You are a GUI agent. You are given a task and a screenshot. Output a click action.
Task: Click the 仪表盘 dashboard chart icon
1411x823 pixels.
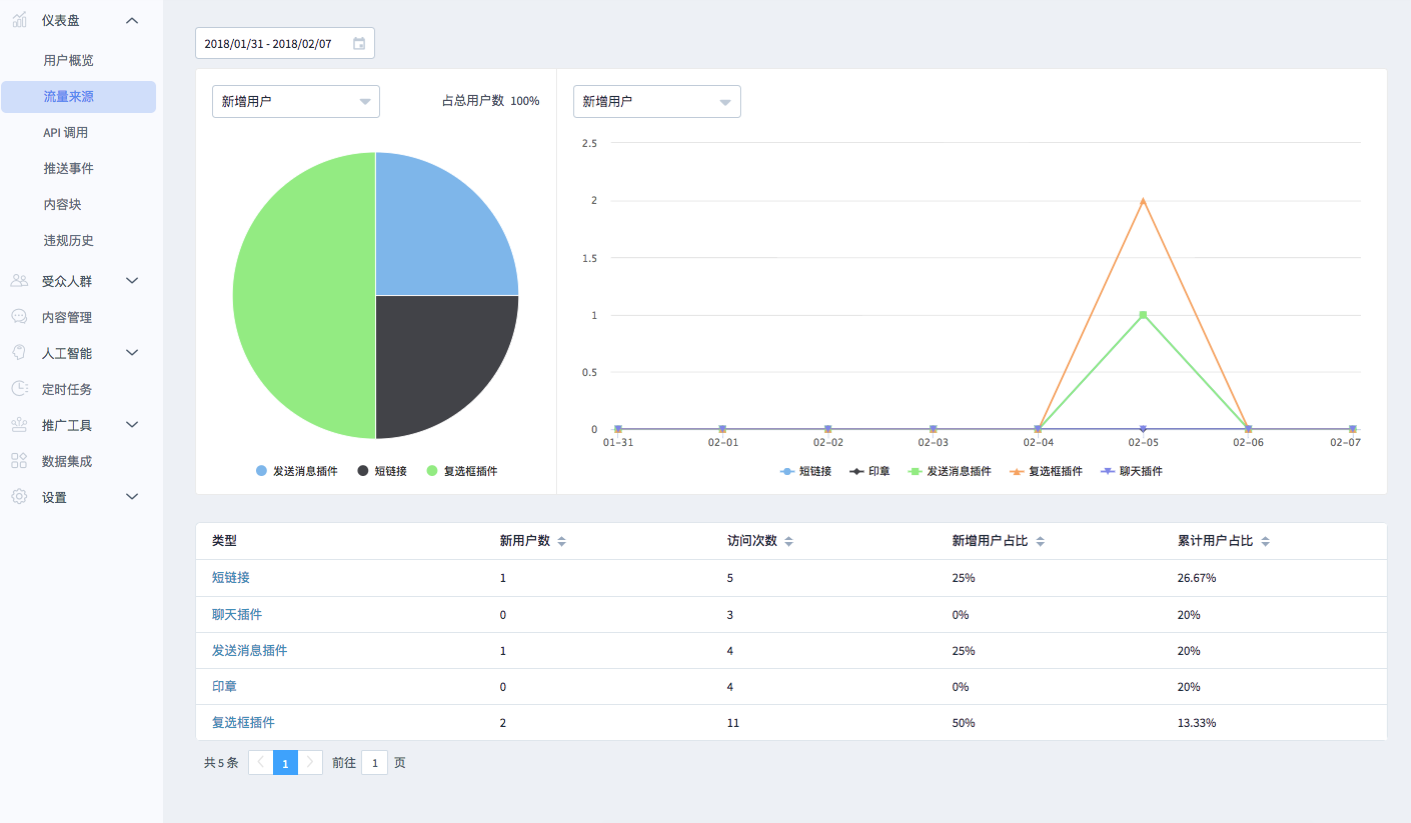19,20
